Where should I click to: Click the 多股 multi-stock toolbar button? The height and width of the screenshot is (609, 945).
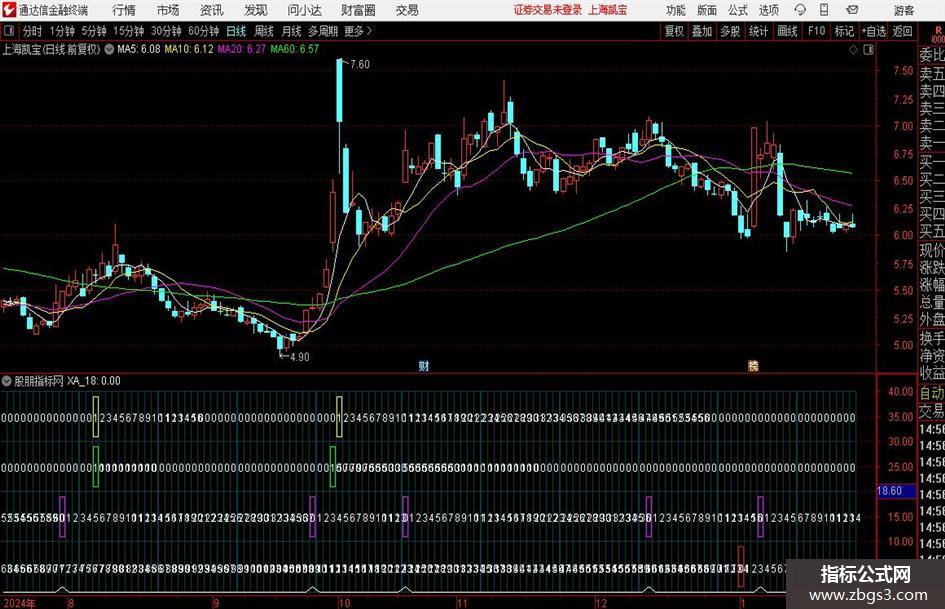tap(730, 31)
